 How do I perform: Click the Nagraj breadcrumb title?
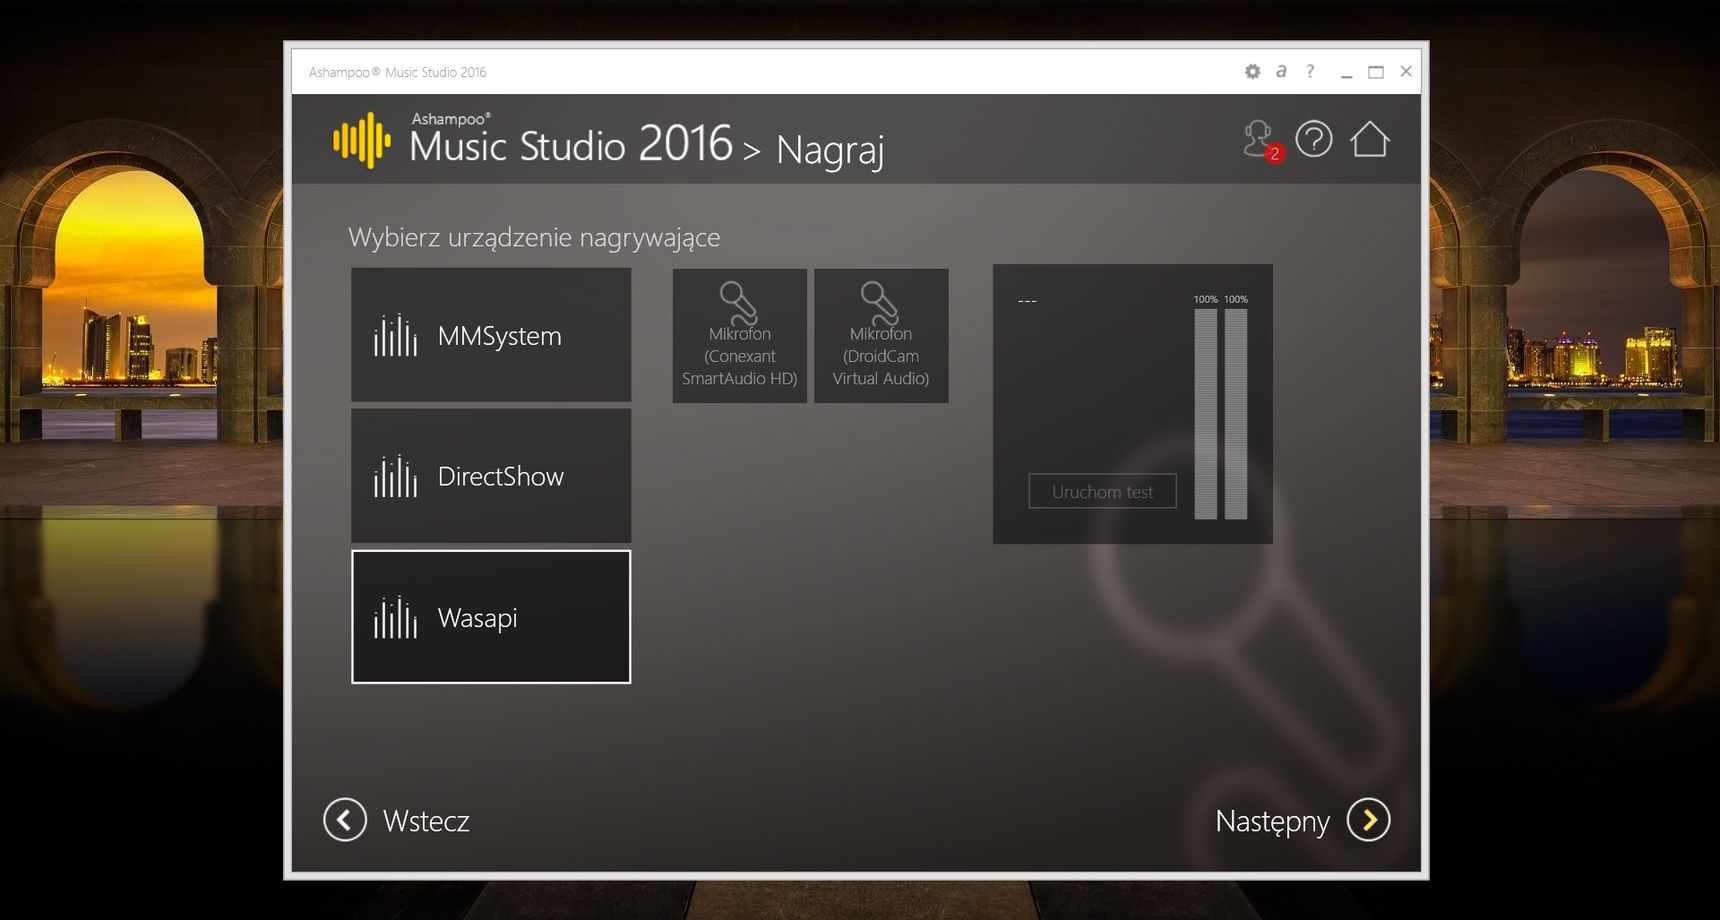pyautogui.click(x=830, y=151)
